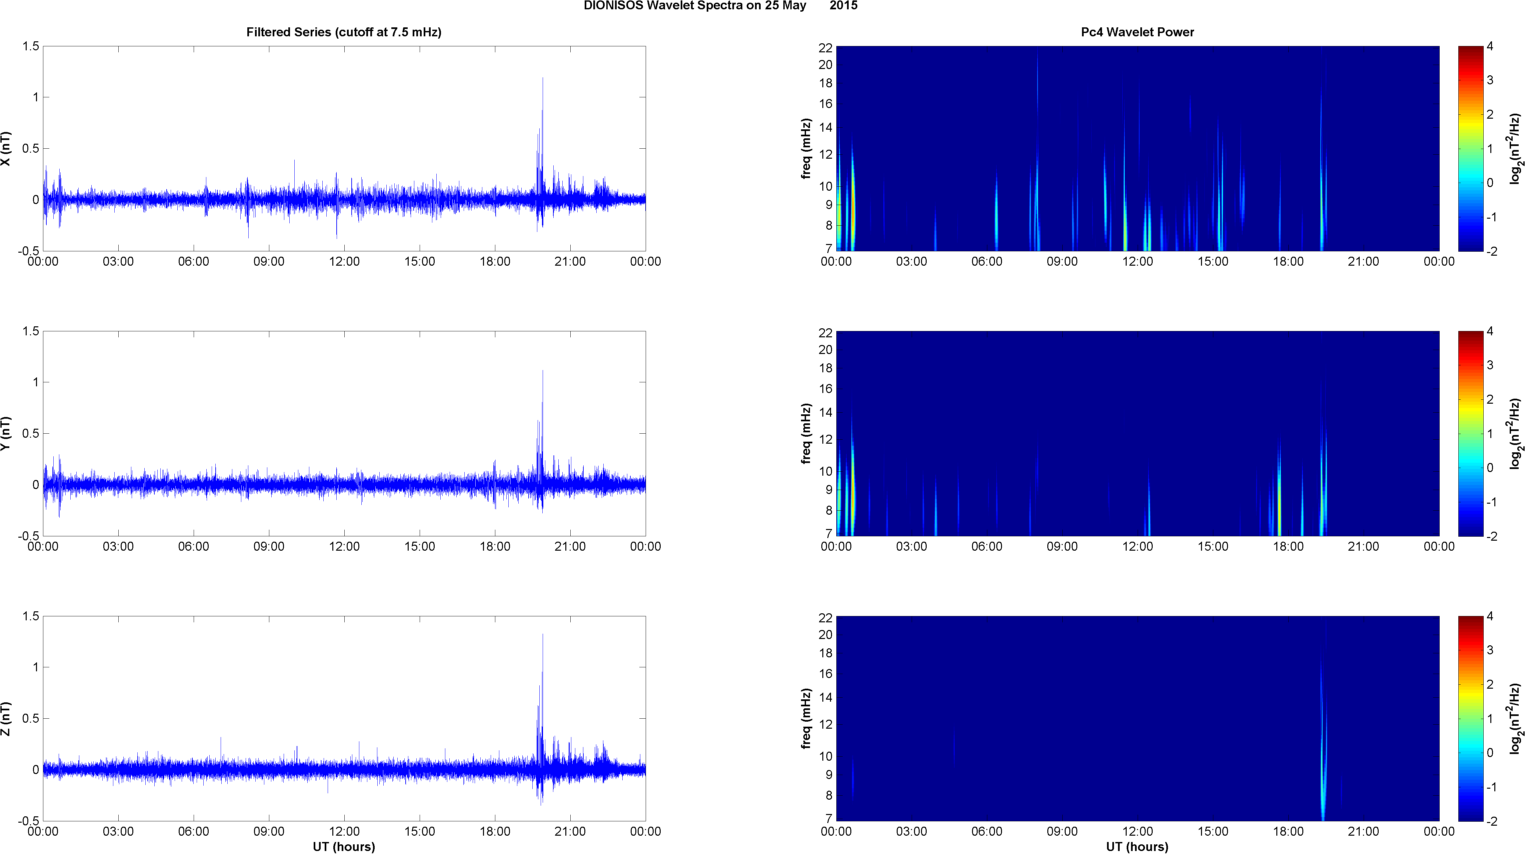Click the X (nT) axis label

pos(6,149)
